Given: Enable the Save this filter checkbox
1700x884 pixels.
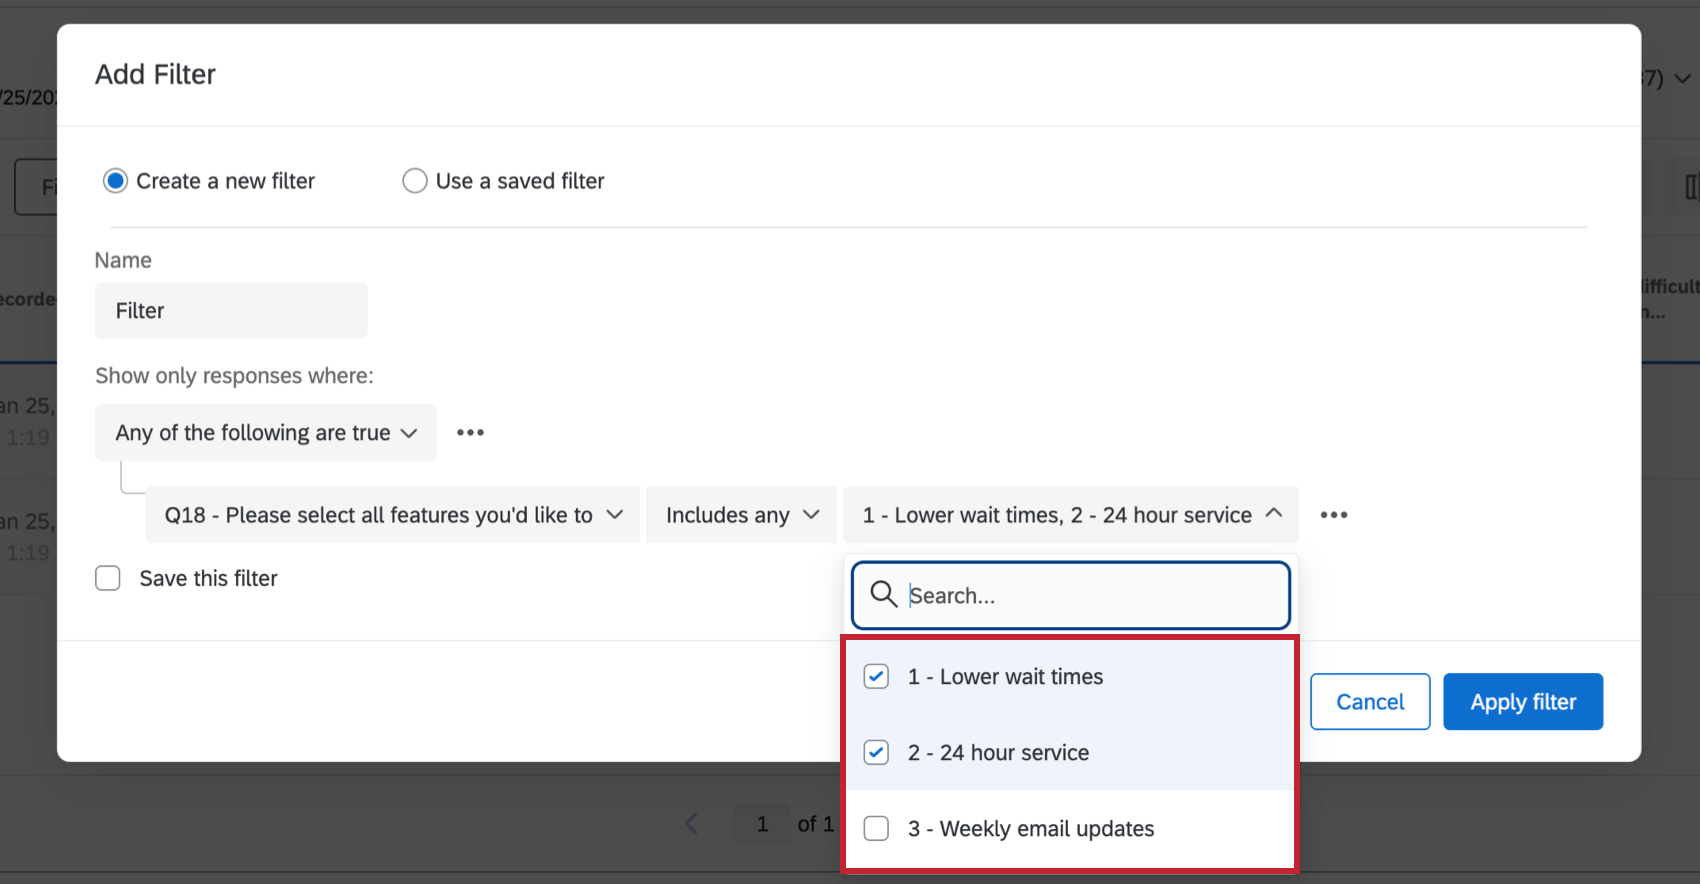Looking at the screenshot, I should tap(108, 579).
